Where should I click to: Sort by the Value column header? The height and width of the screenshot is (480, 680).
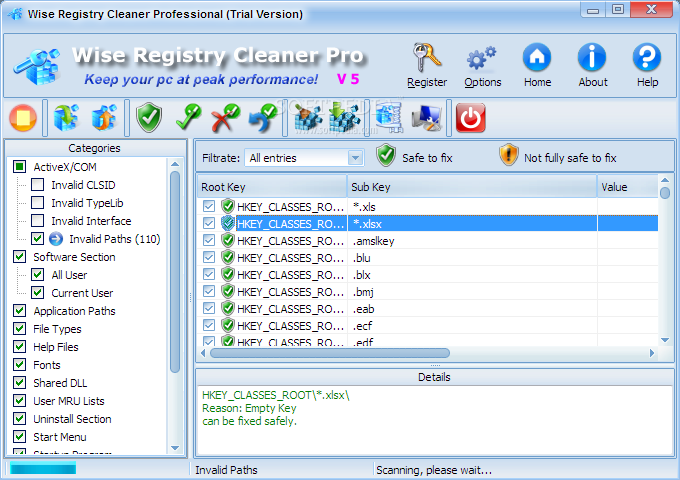point(628,187)
